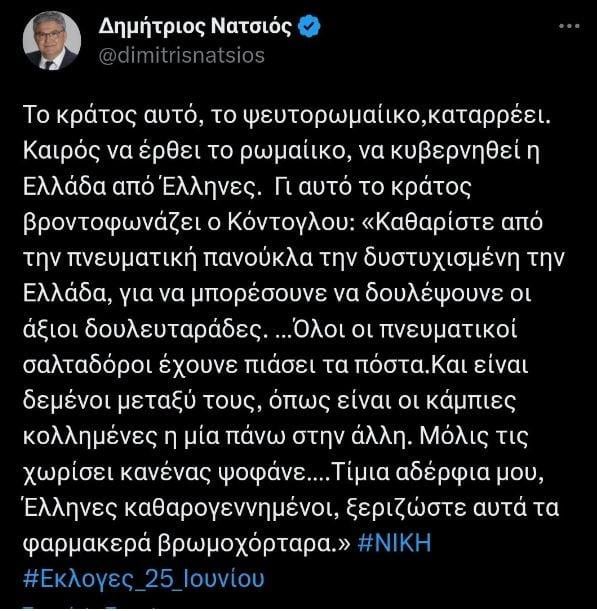
Task: Click the phrase Καιρός να έρθει το ρωμαίικο
Action: pos(185,152)
